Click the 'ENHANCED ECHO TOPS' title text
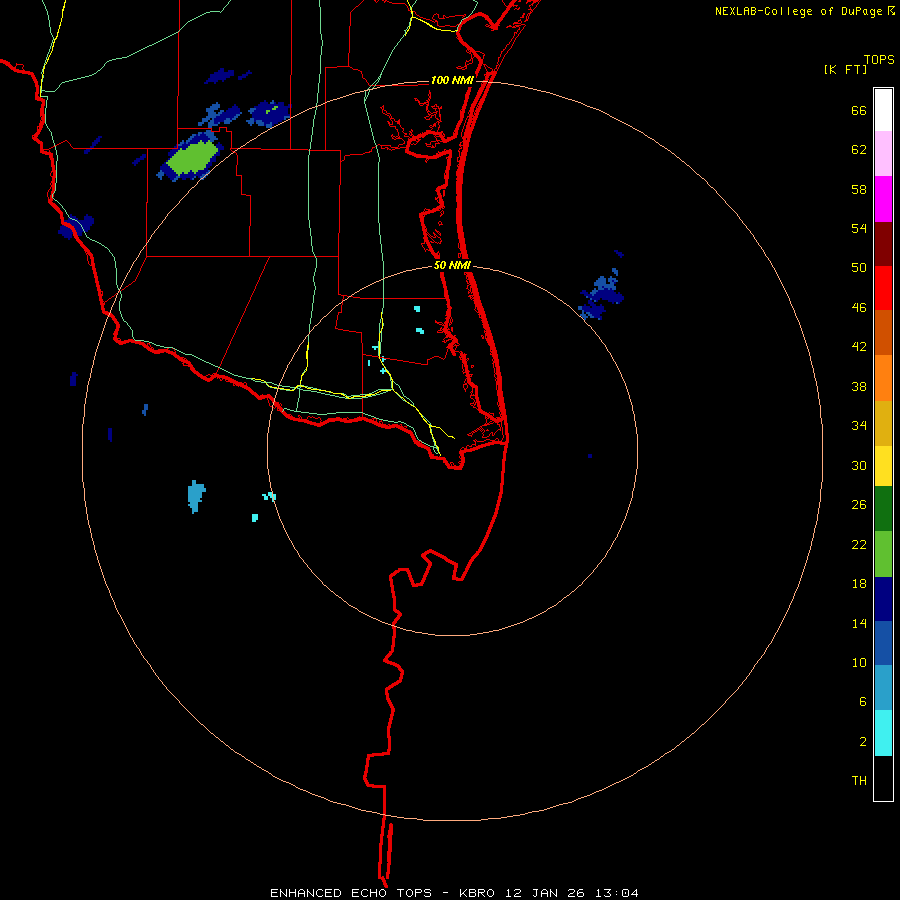Screen dimensions: 900x900 (351, 893)
